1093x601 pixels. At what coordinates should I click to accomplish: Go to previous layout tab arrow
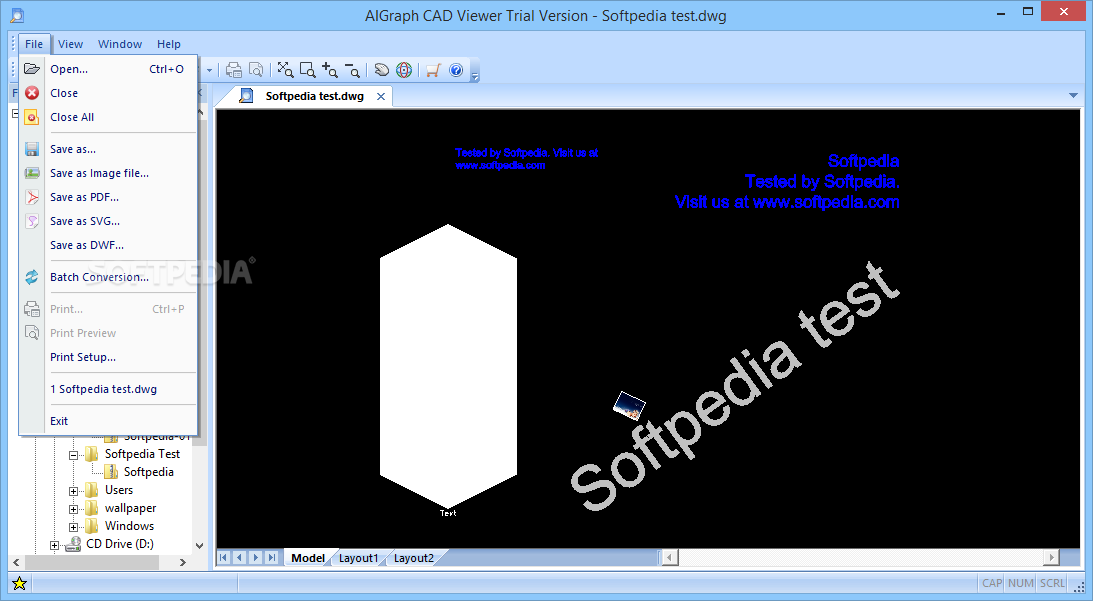[x=239, y=557]
